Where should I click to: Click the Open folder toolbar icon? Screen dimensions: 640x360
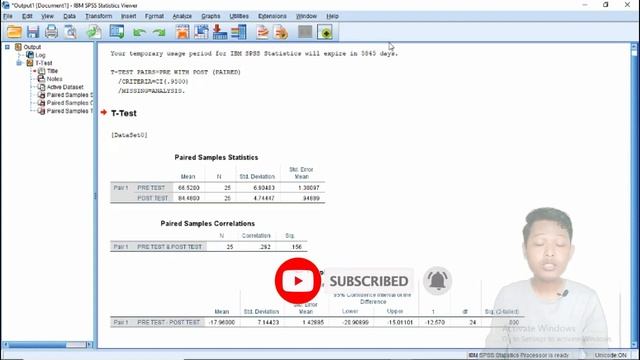[x=14, y=32]
